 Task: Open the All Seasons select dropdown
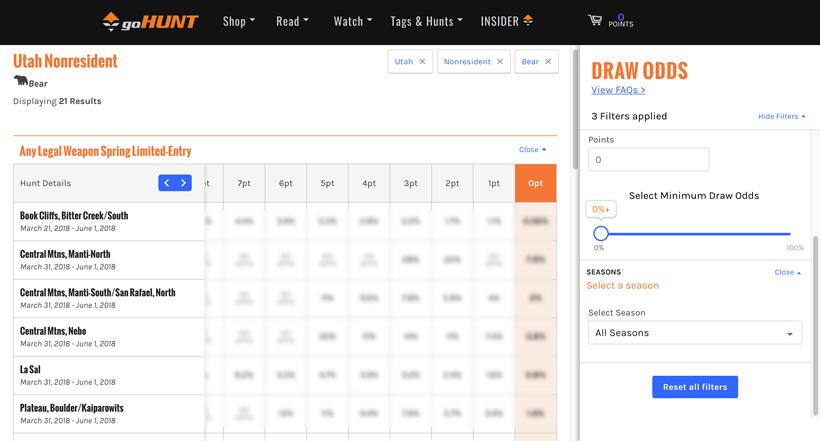[x=694, y=333]
